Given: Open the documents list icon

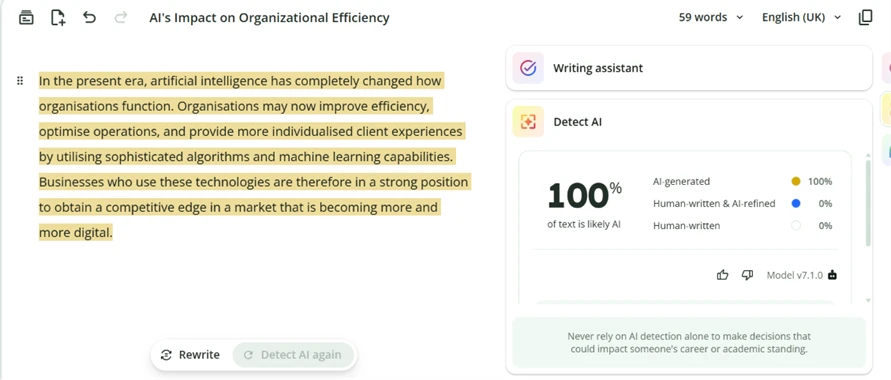Looking at the screenshot, I should 26,18.
